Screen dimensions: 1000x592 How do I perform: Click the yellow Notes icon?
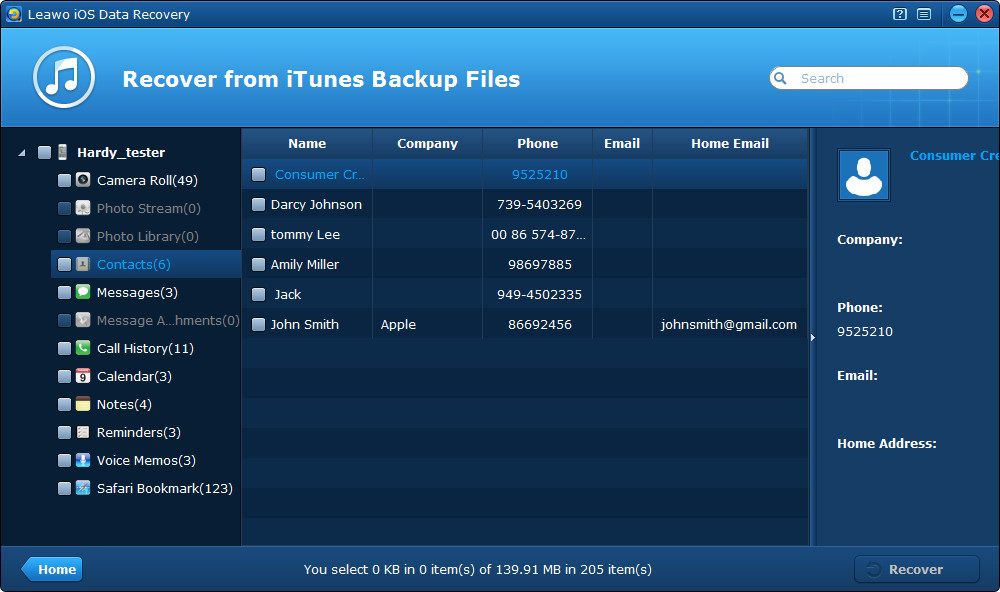(x=83, y=404)
